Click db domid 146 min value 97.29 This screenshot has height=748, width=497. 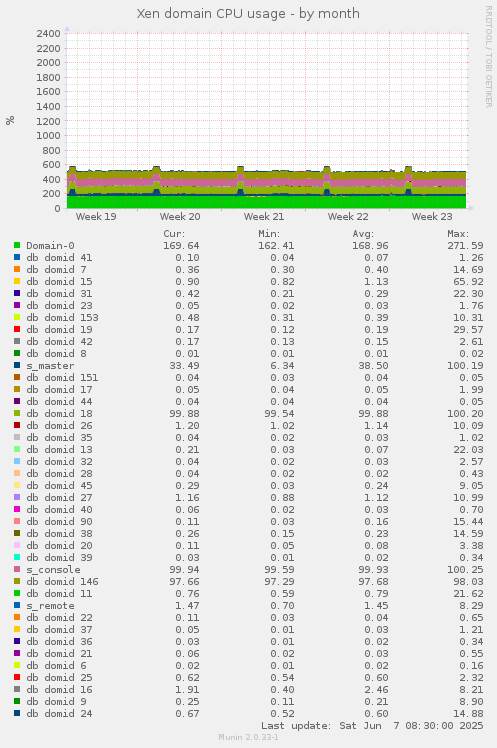pyautogui.click(x=279, y=582)
